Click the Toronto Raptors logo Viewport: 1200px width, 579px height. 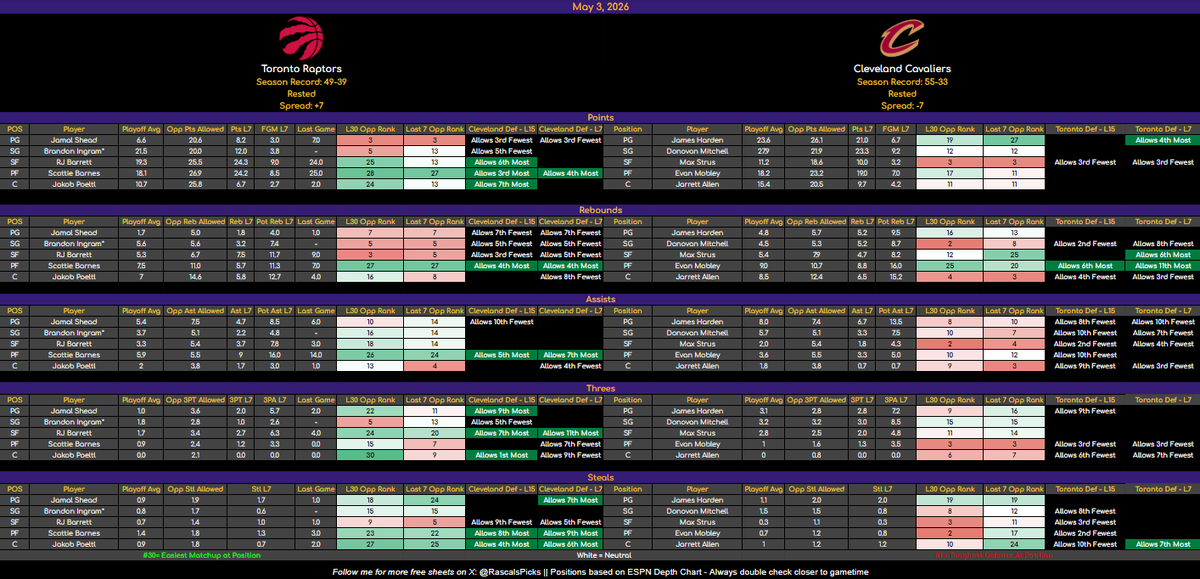pos(302,38)
